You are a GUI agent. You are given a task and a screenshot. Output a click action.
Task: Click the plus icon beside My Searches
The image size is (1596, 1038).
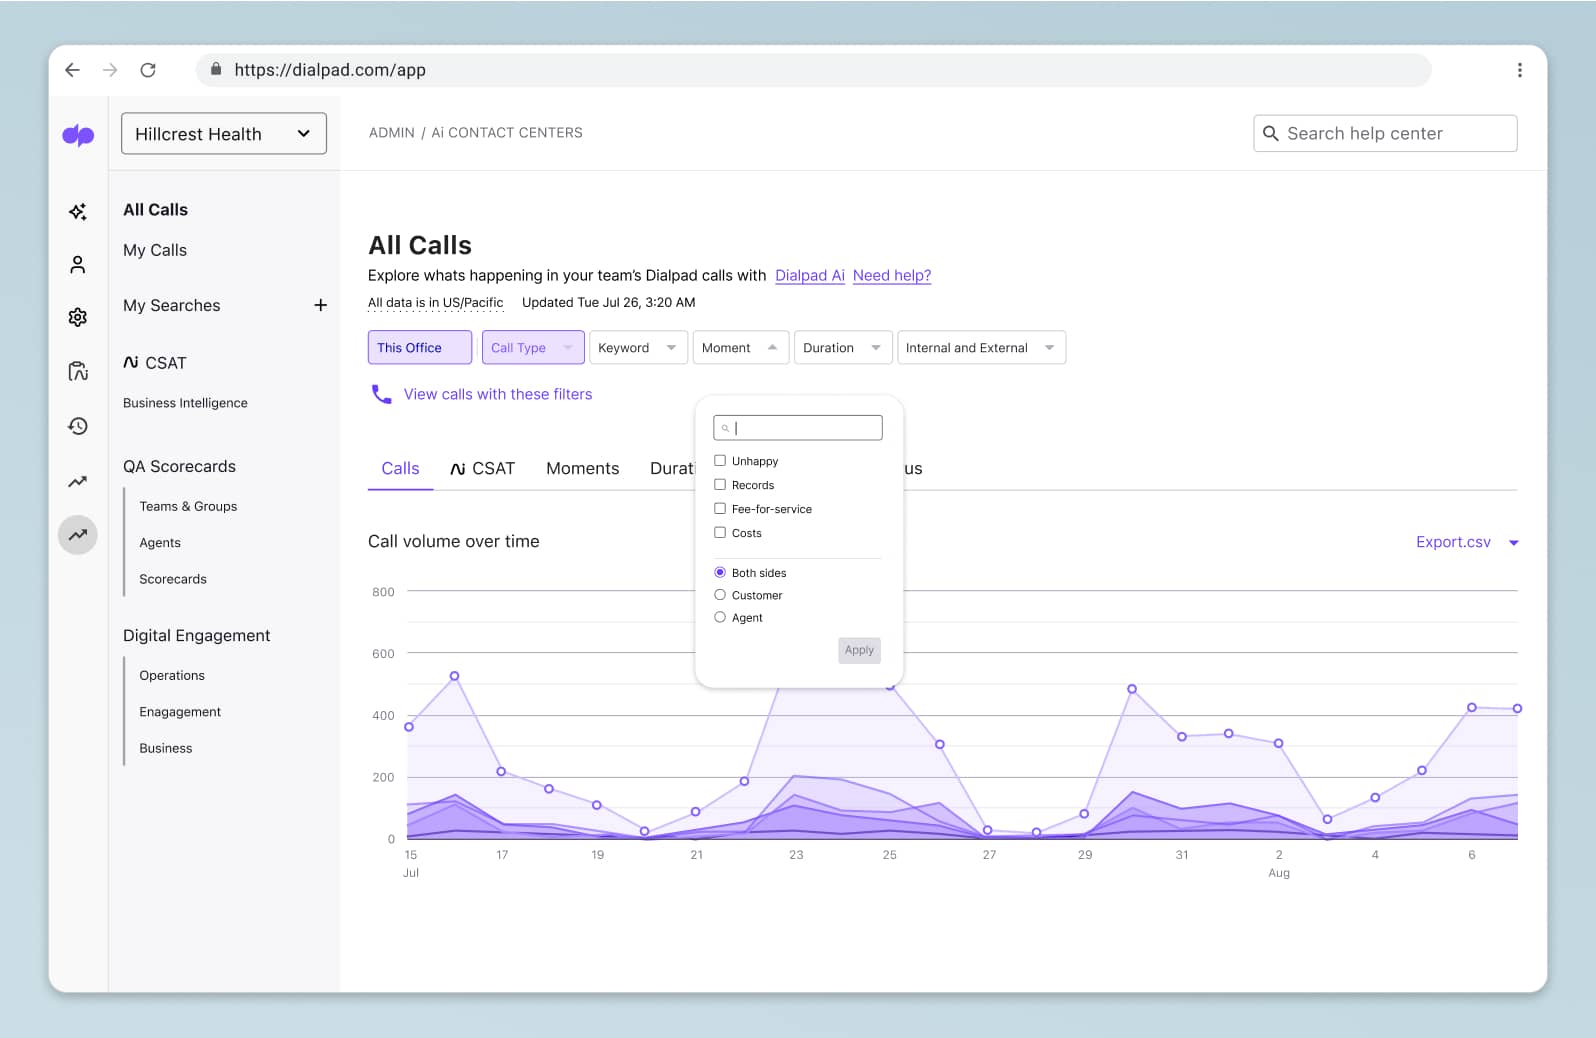(320, 305)
